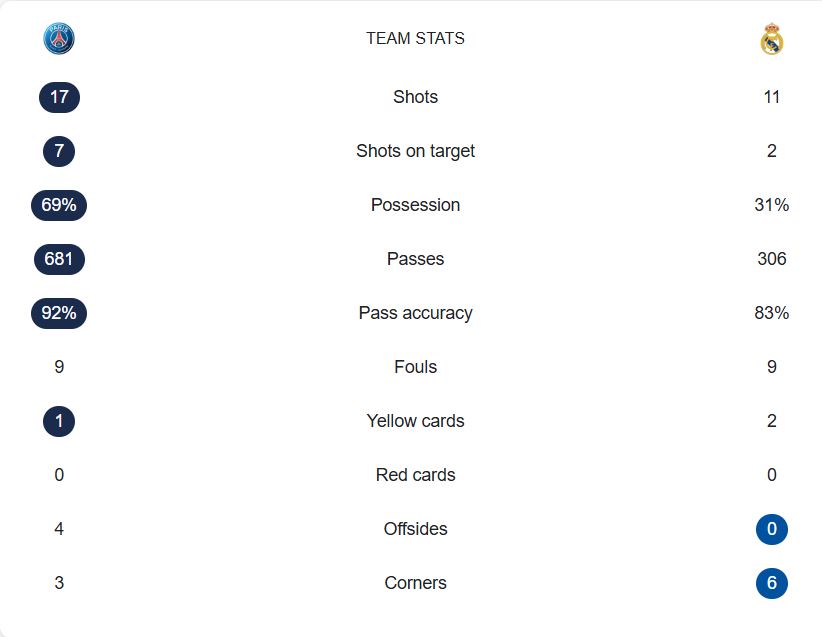Click Real Madrid's corners badge showing 6
Viewport: 822px width, 637px height.
(x=772, y=583)
